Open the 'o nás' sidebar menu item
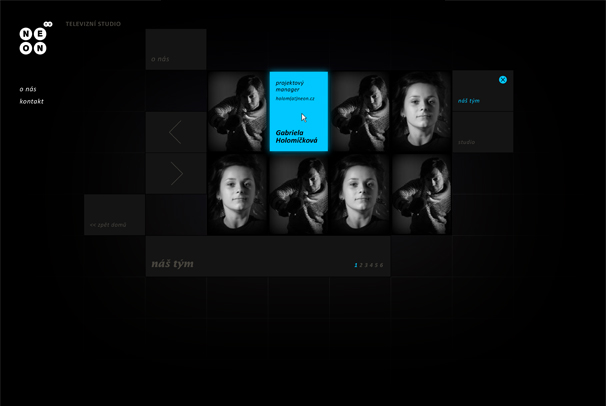Image resolution: width=606 pixels, height=406 pixels. [x=28, y=89]
